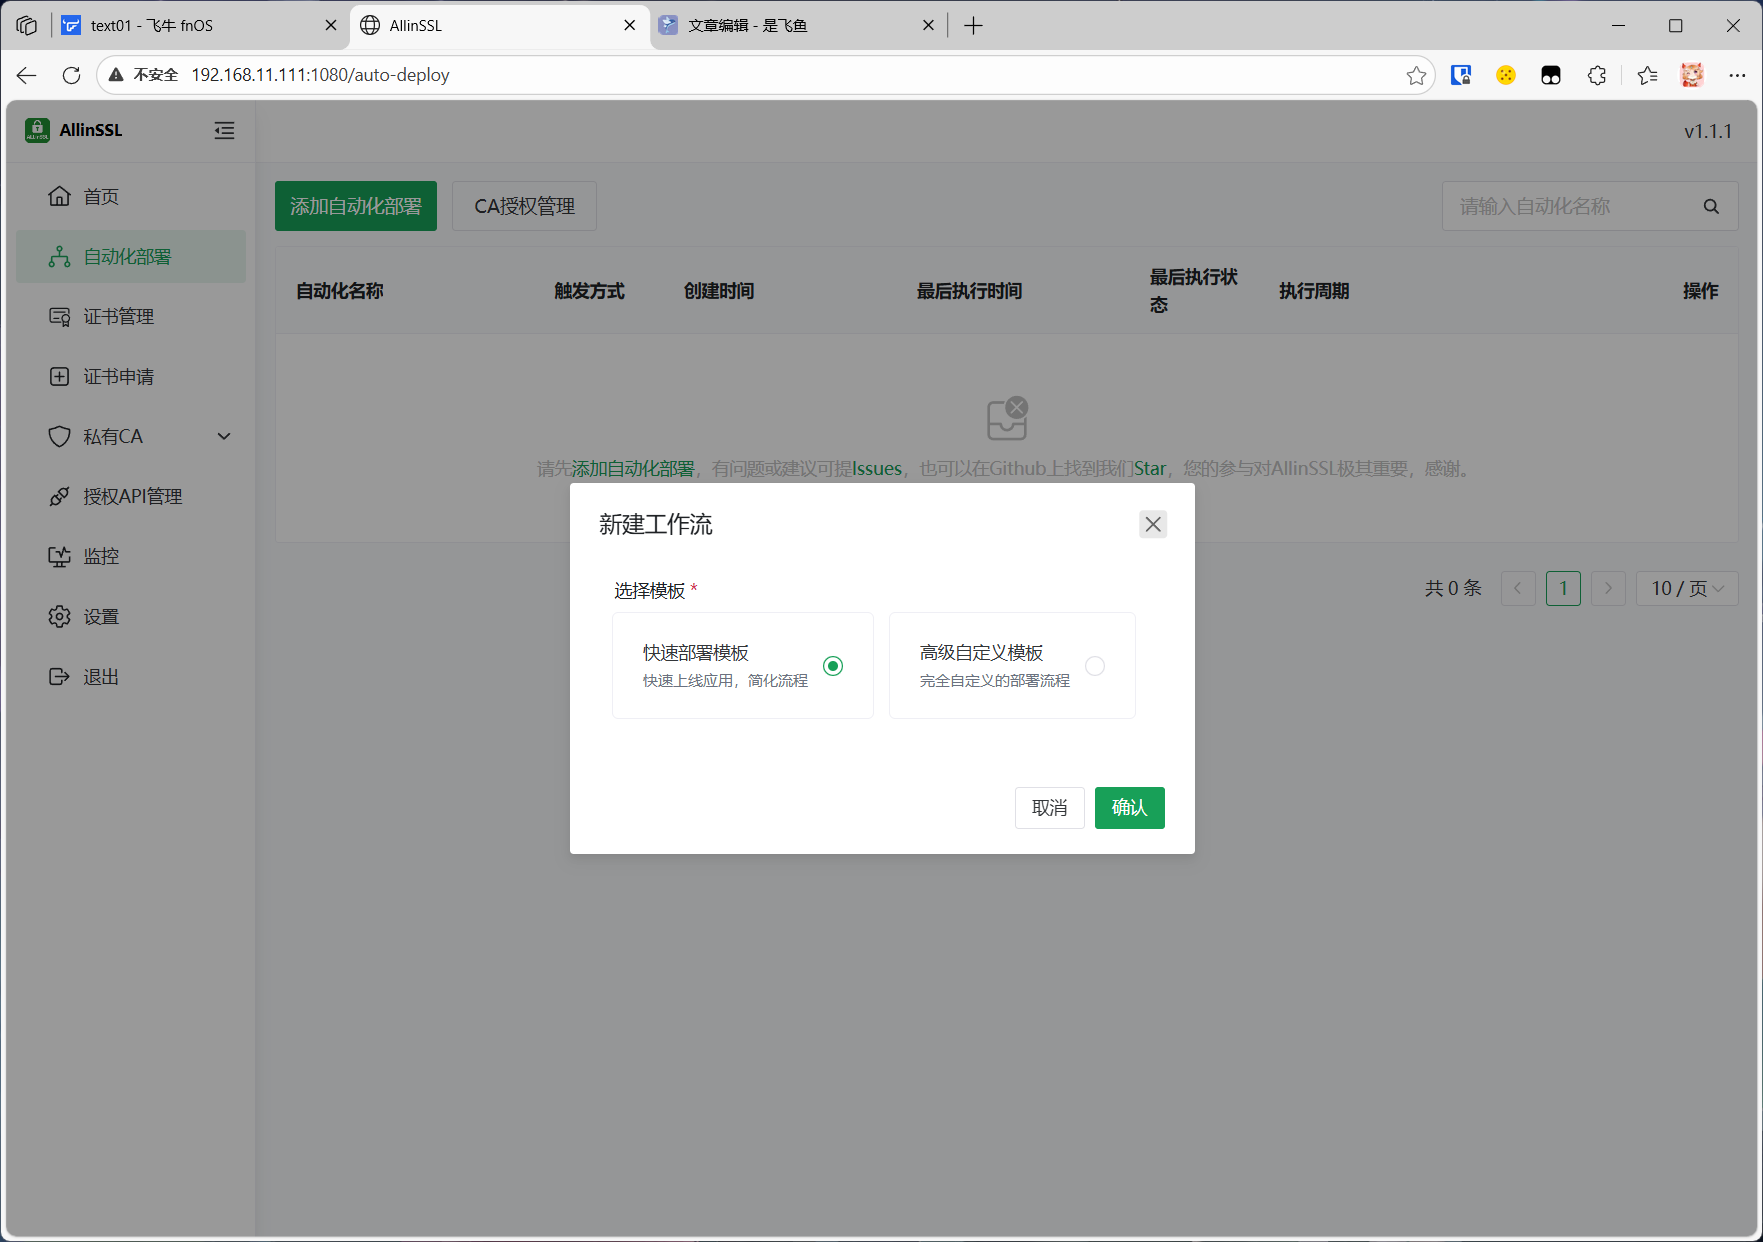The height and width of the screenshot is (1242, 1763).
Task: Collapse the AllinSSL sidebar menu icon
Action: coord(224,131)
